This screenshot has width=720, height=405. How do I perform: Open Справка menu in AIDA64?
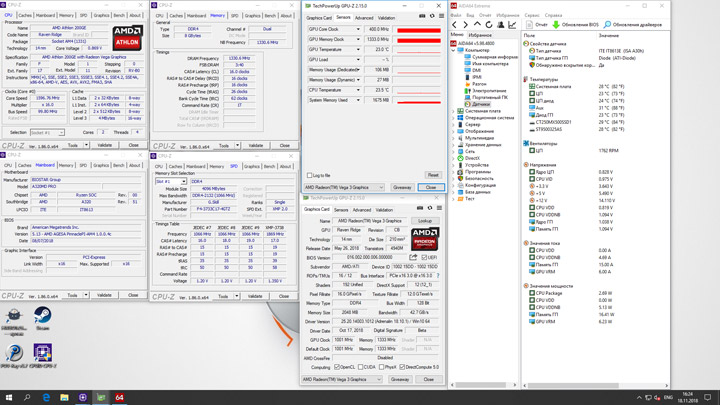click(553, 15)
